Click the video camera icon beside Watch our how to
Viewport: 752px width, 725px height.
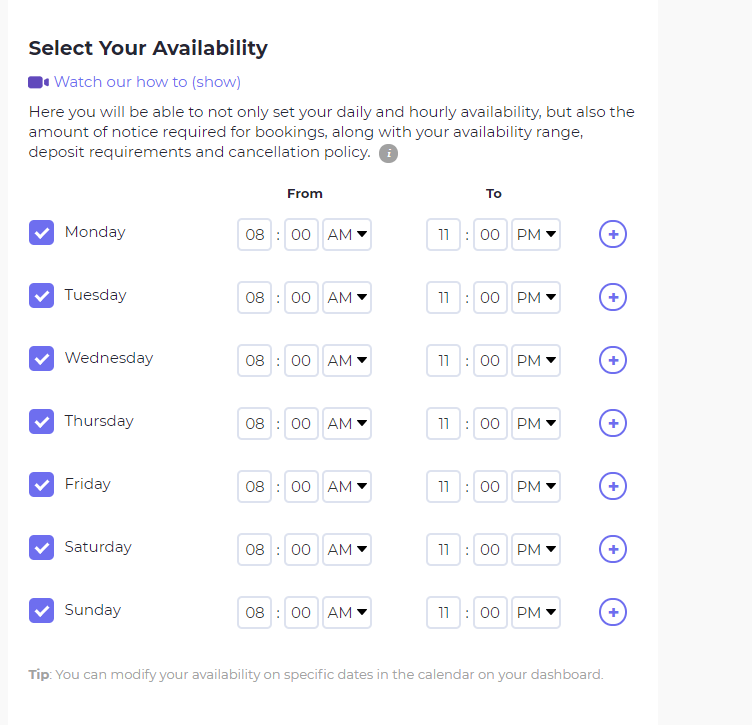coord(38,82)
